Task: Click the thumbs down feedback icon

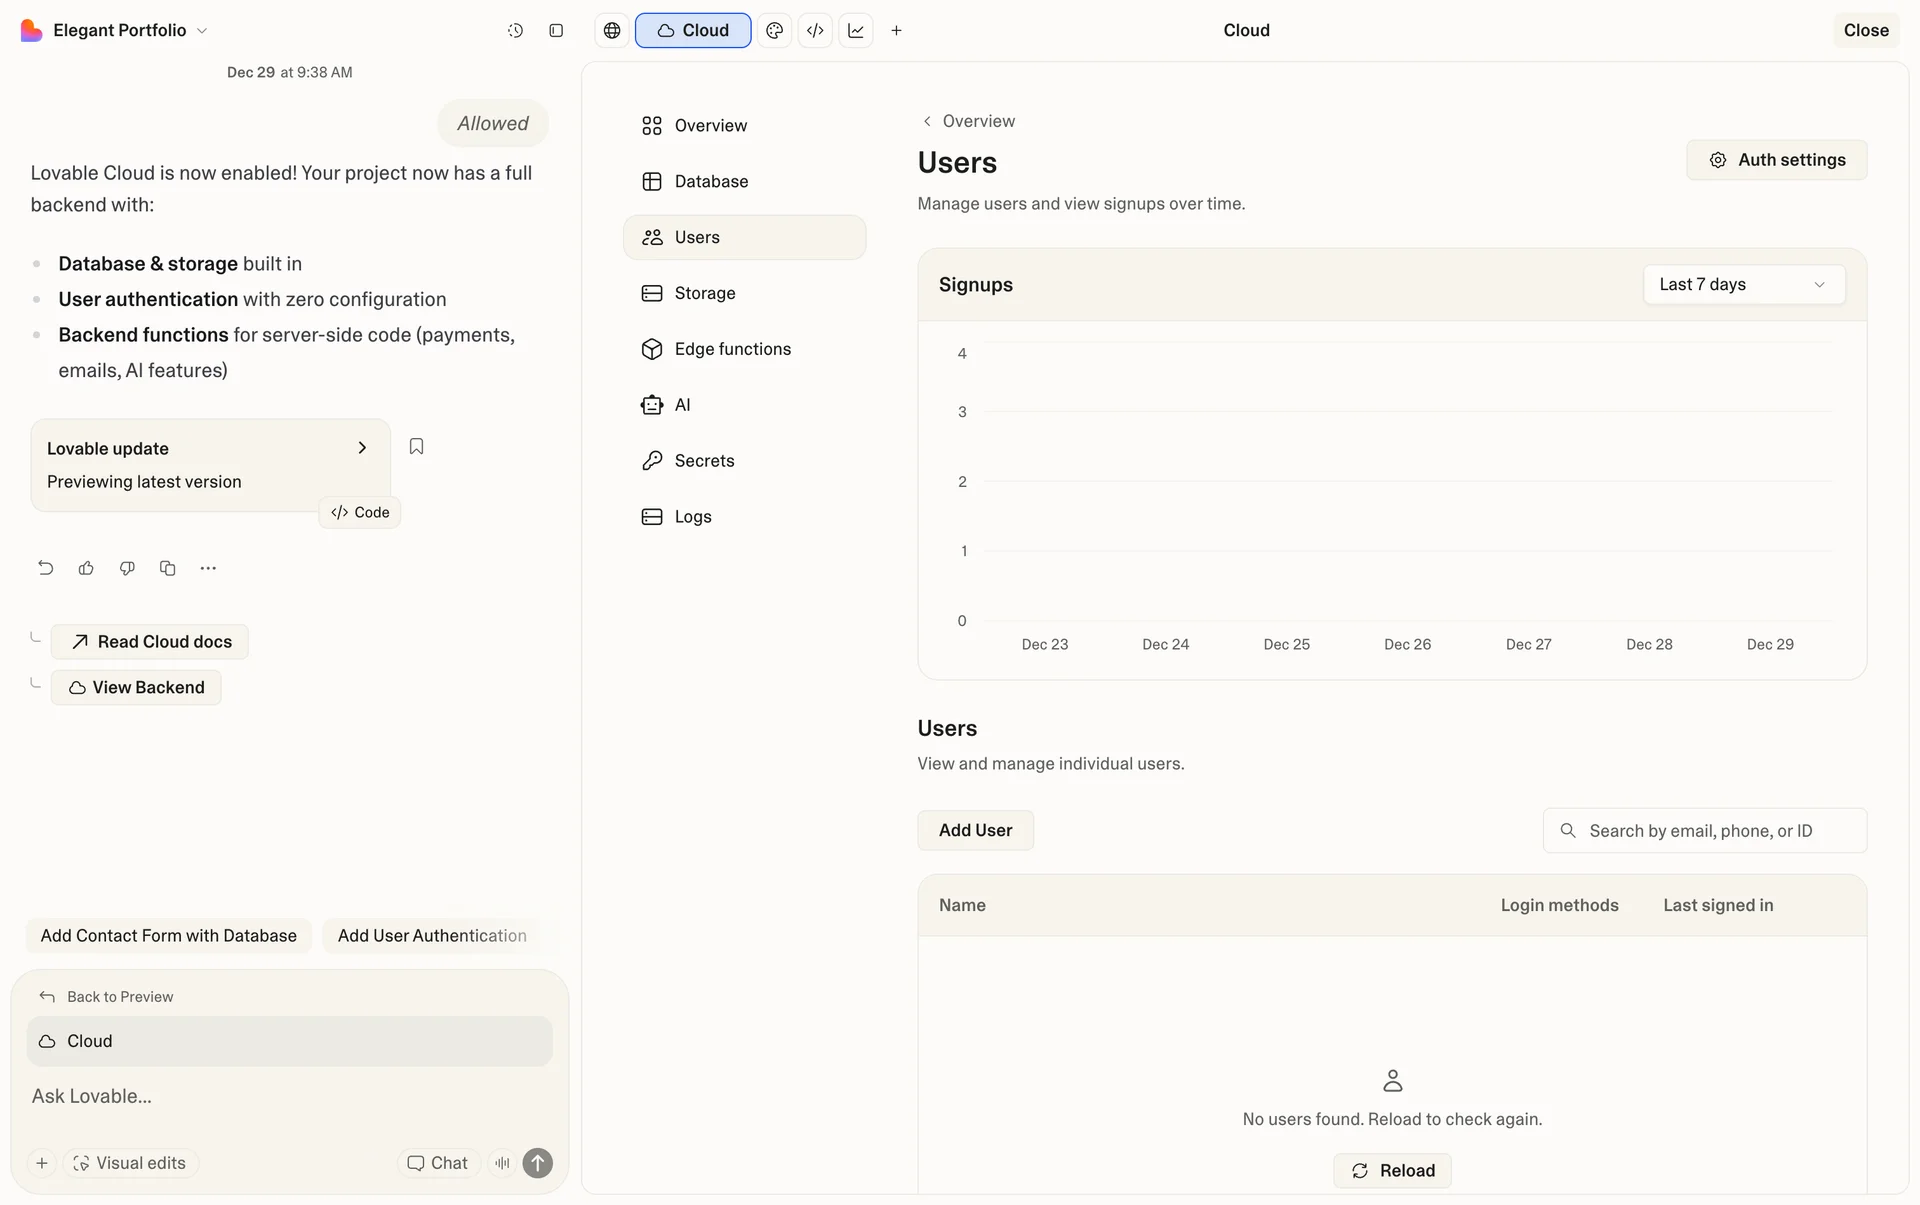Action: tap(127, 568)
